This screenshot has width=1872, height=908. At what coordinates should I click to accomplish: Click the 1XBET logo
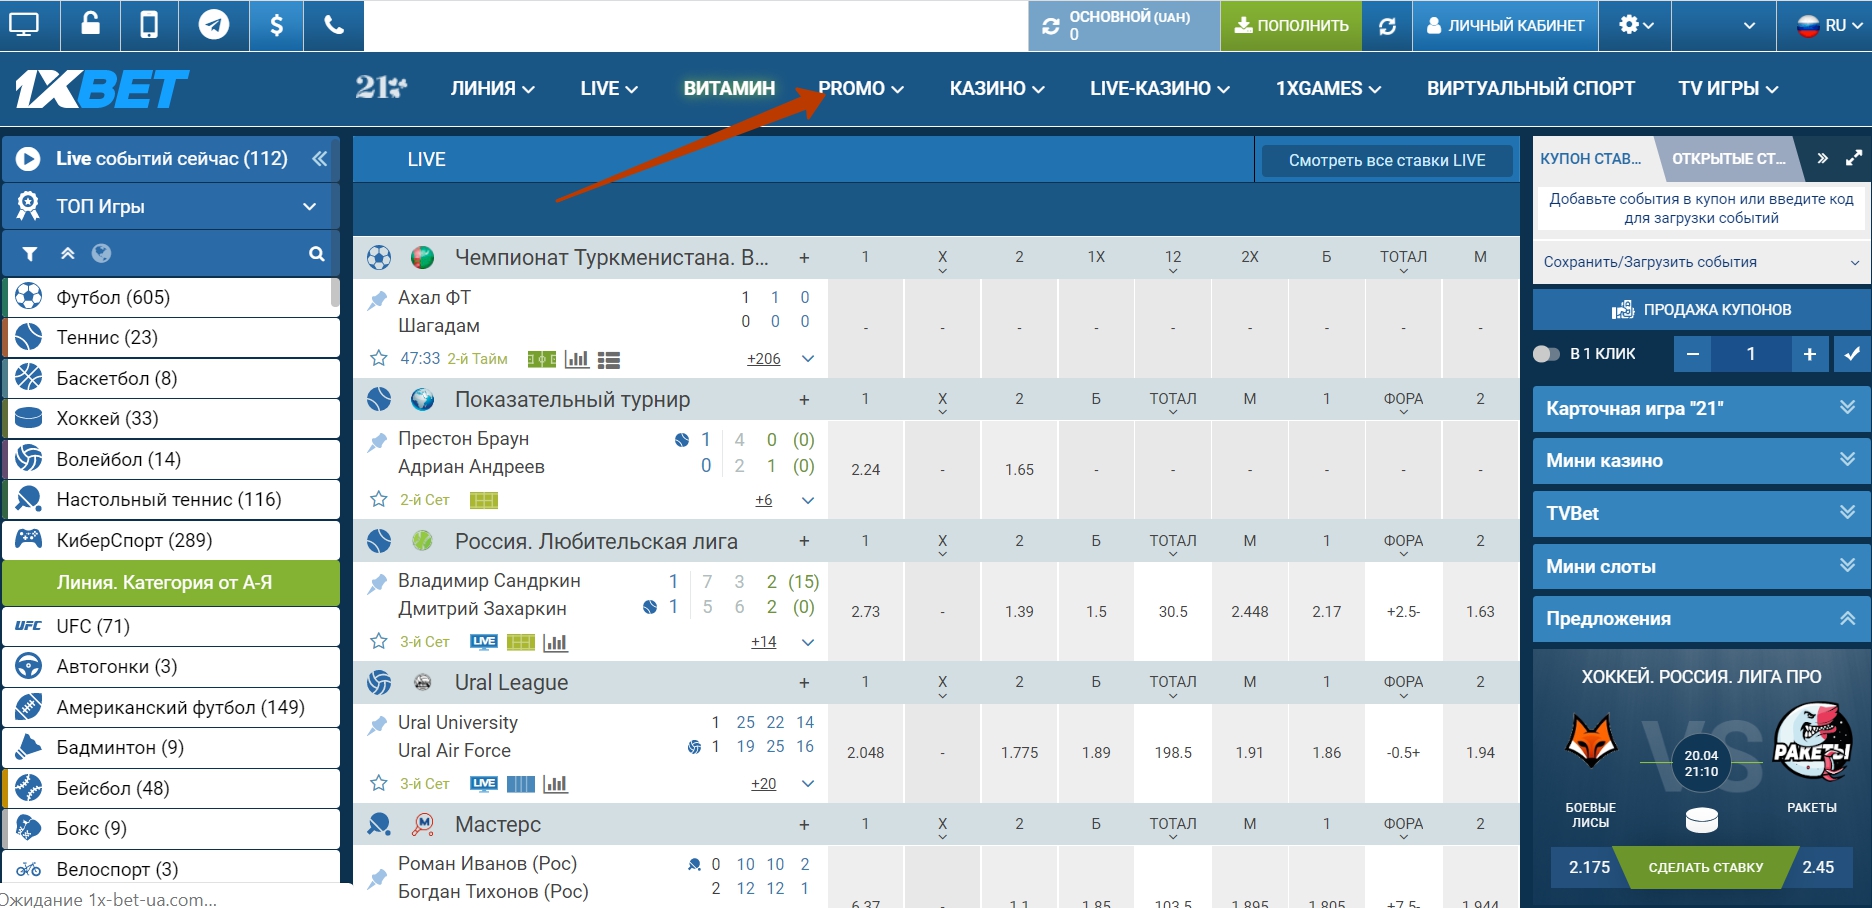[x=101, y=89]
